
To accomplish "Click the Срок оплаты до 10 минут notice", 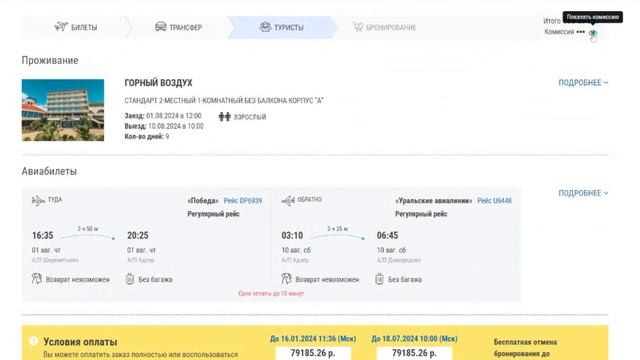I will point(271,293).
